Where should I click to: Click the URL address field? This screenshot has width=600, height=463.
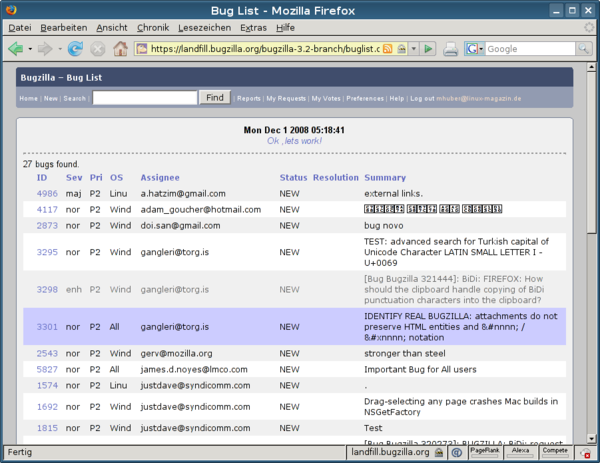(265, 49)
